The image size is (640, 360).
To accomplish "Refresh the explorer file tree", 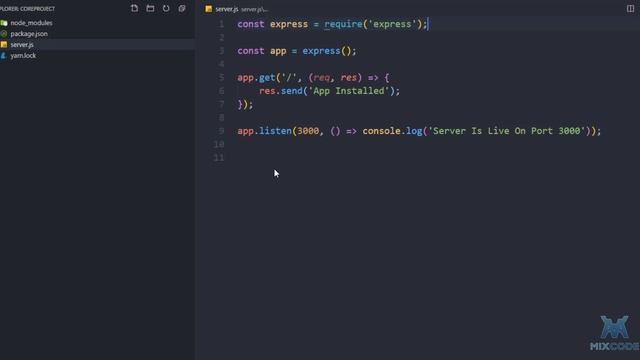I will coord(166,8).
